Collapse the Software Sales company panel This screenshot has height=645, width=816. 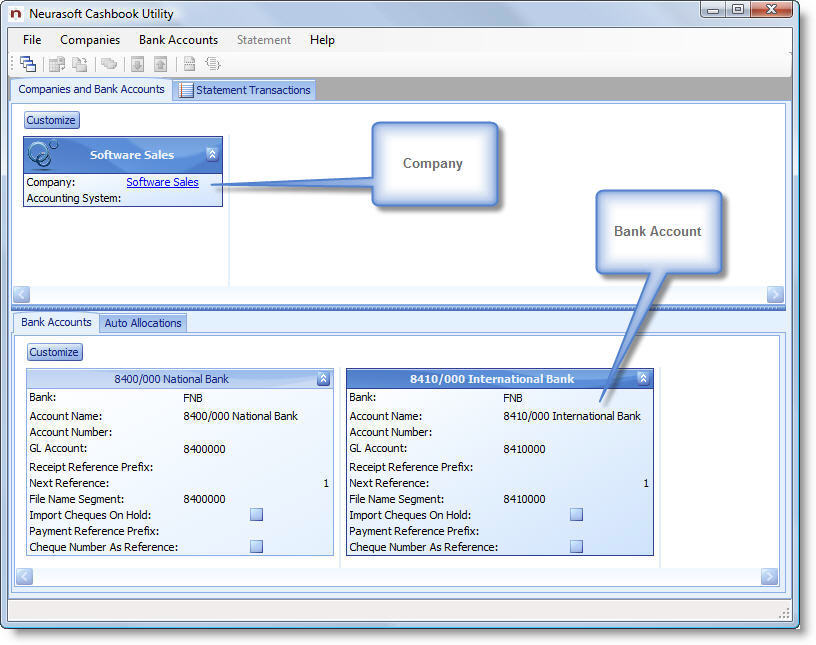pyautogui.click(x=212, y=155)
